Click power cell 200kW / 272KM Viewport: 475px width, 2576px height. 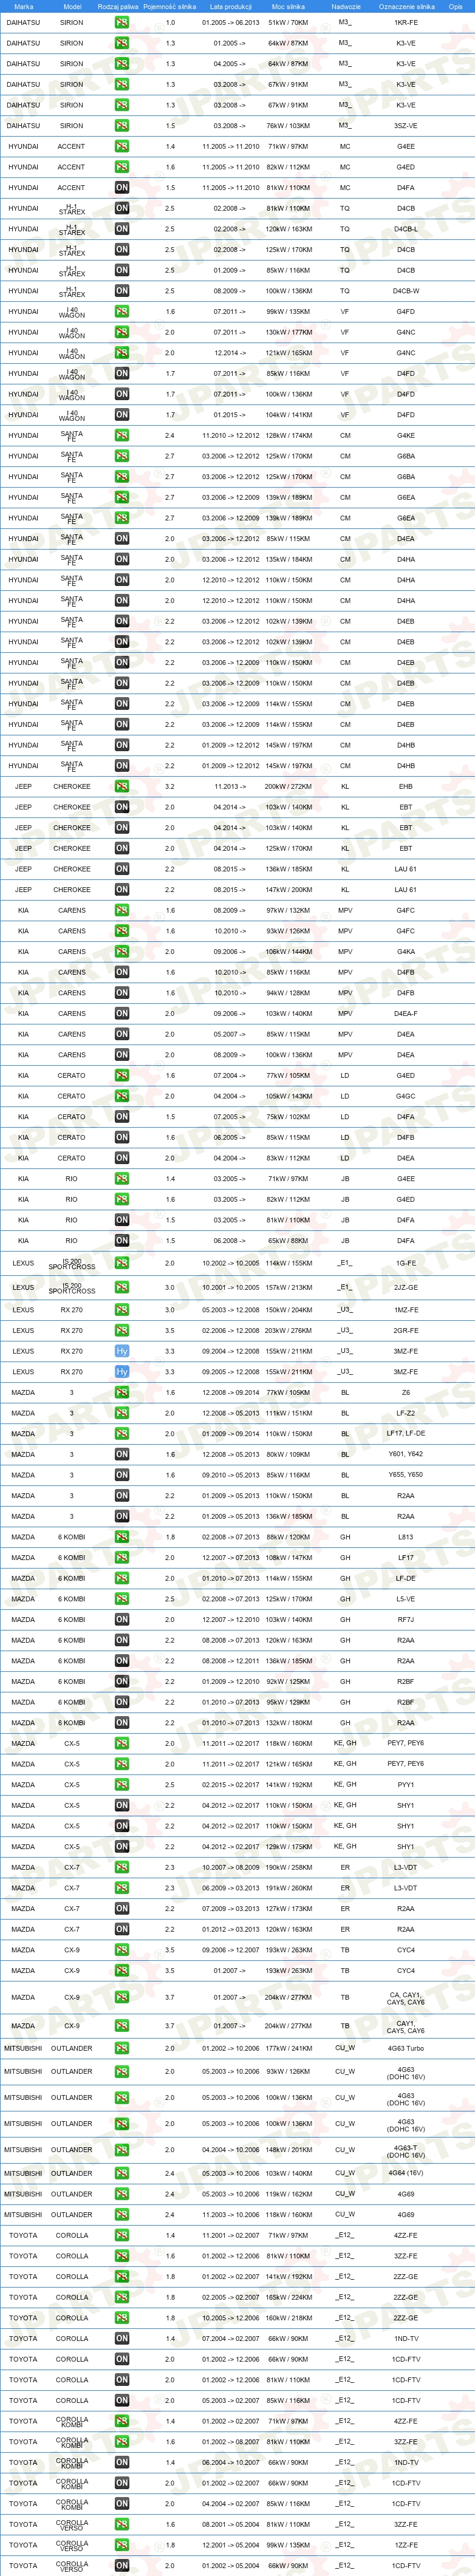coord(288,786)
